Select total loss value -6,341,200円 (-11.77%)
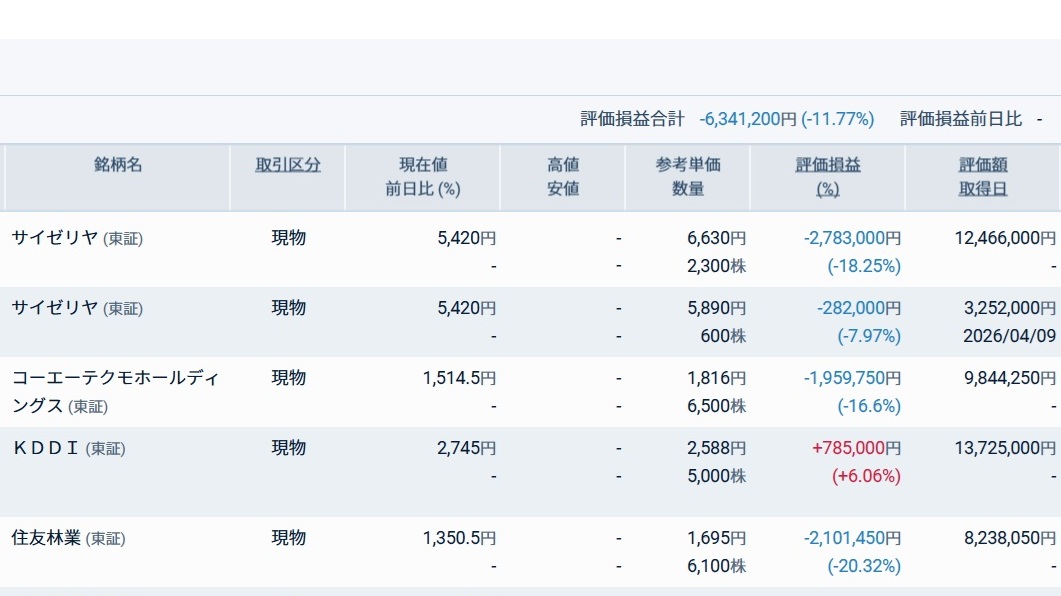 pos(787,119)
